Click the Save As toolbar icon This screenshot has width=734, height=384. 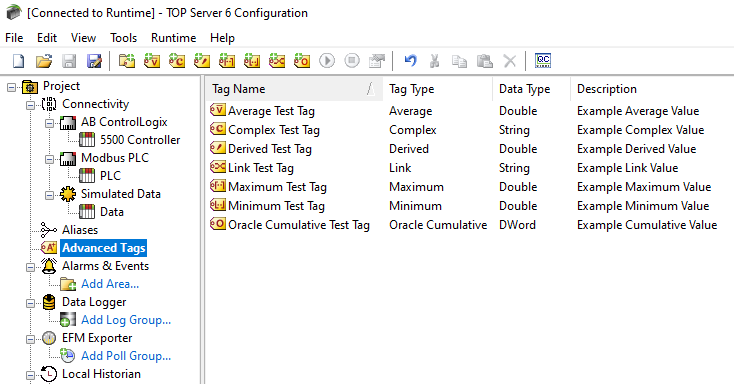coord(94,61)
